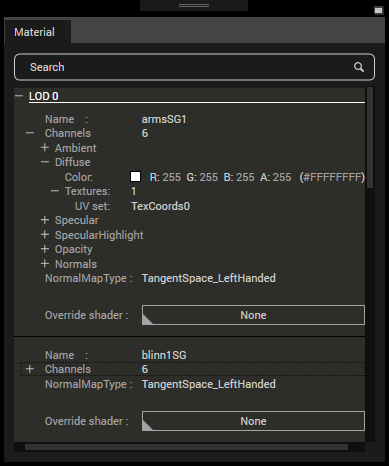
Task: Click the SpecularHighlight label
Action: (99, 235)
